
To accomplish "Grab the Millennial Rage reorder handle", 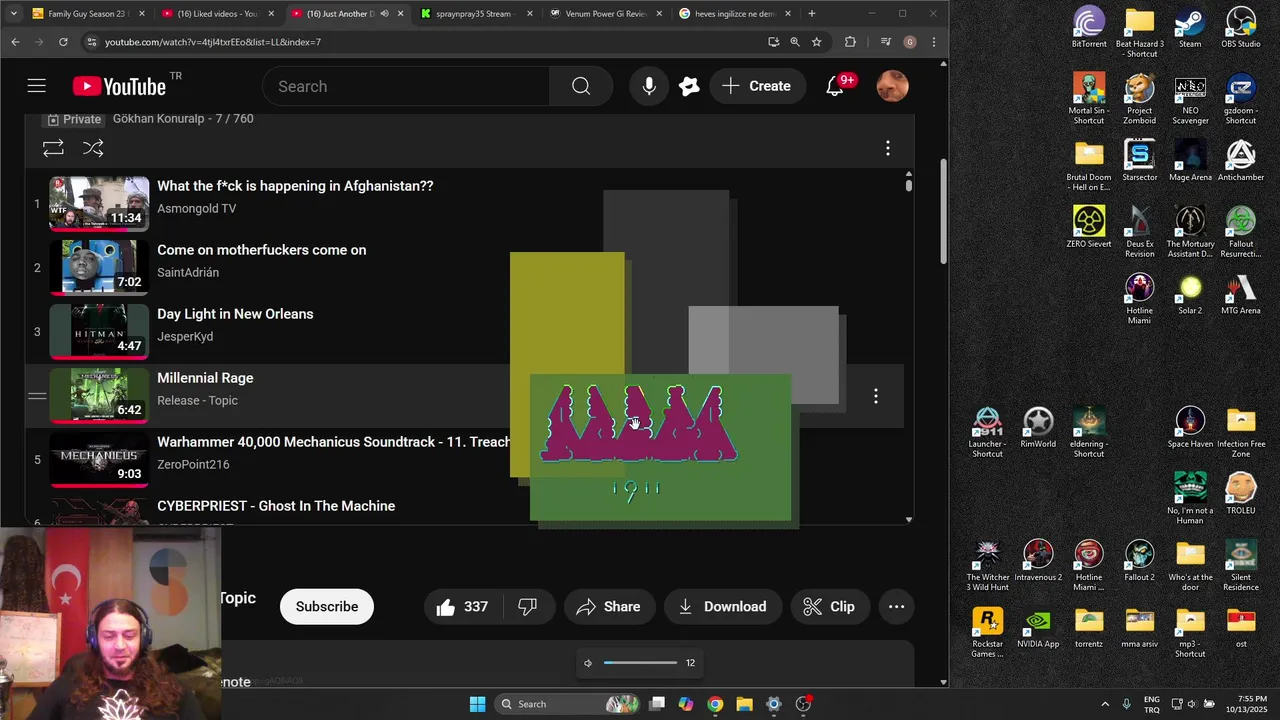I will point(37,396).
